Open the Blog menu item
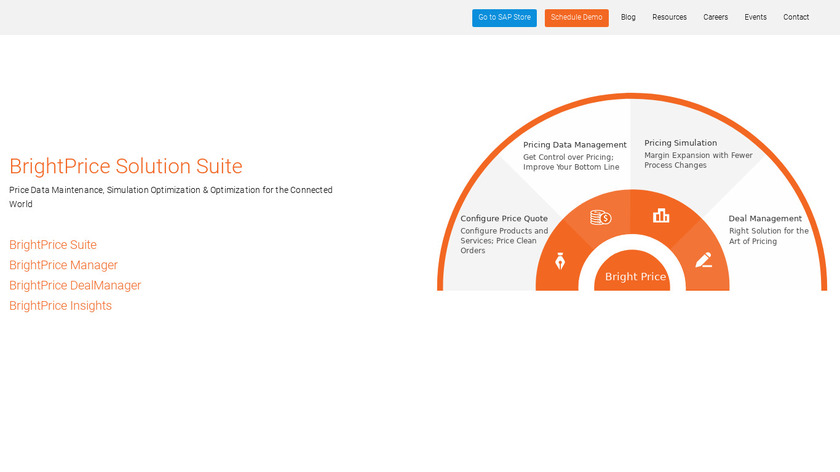This screenshot has width=840, height=472. tap(628, 17)
